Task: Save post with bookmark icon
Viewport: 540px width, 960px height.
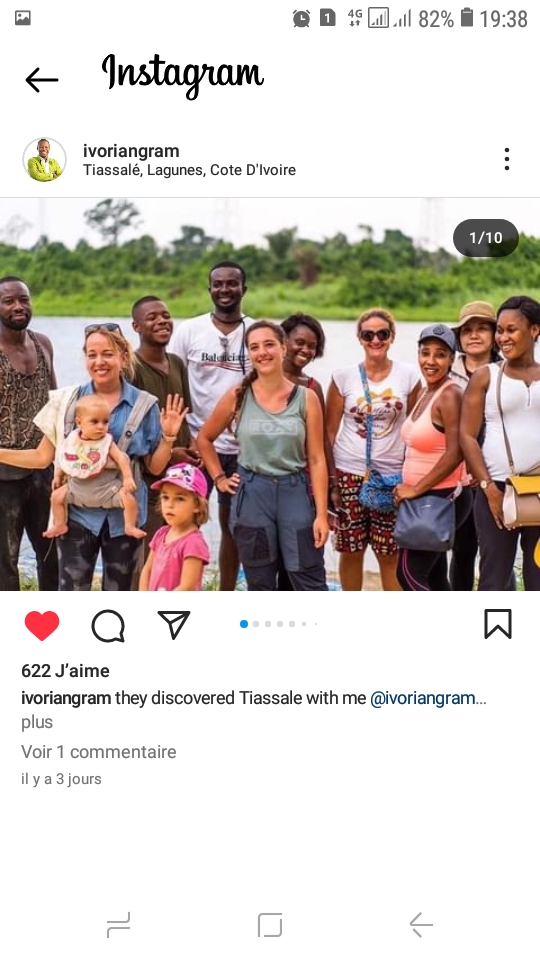Action: [498, 624]
